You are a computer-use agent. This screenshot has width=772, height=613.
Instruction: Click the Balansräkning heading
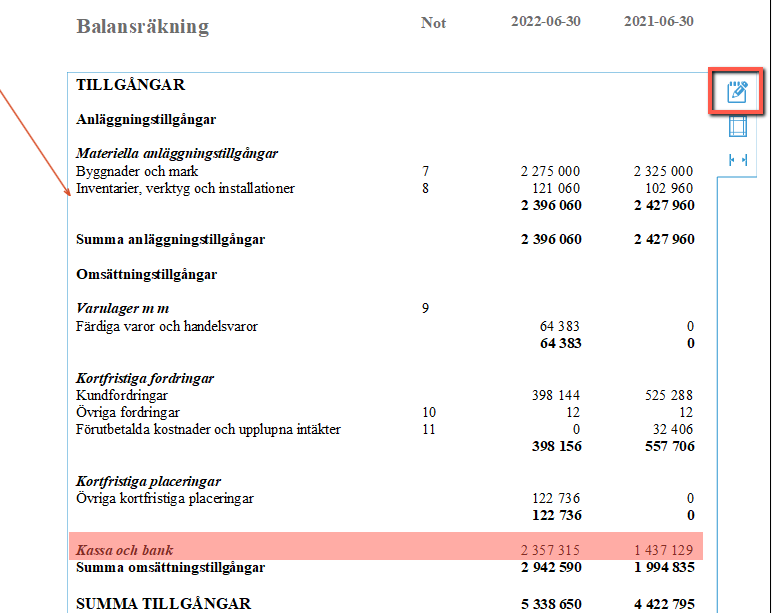(143, 26)
